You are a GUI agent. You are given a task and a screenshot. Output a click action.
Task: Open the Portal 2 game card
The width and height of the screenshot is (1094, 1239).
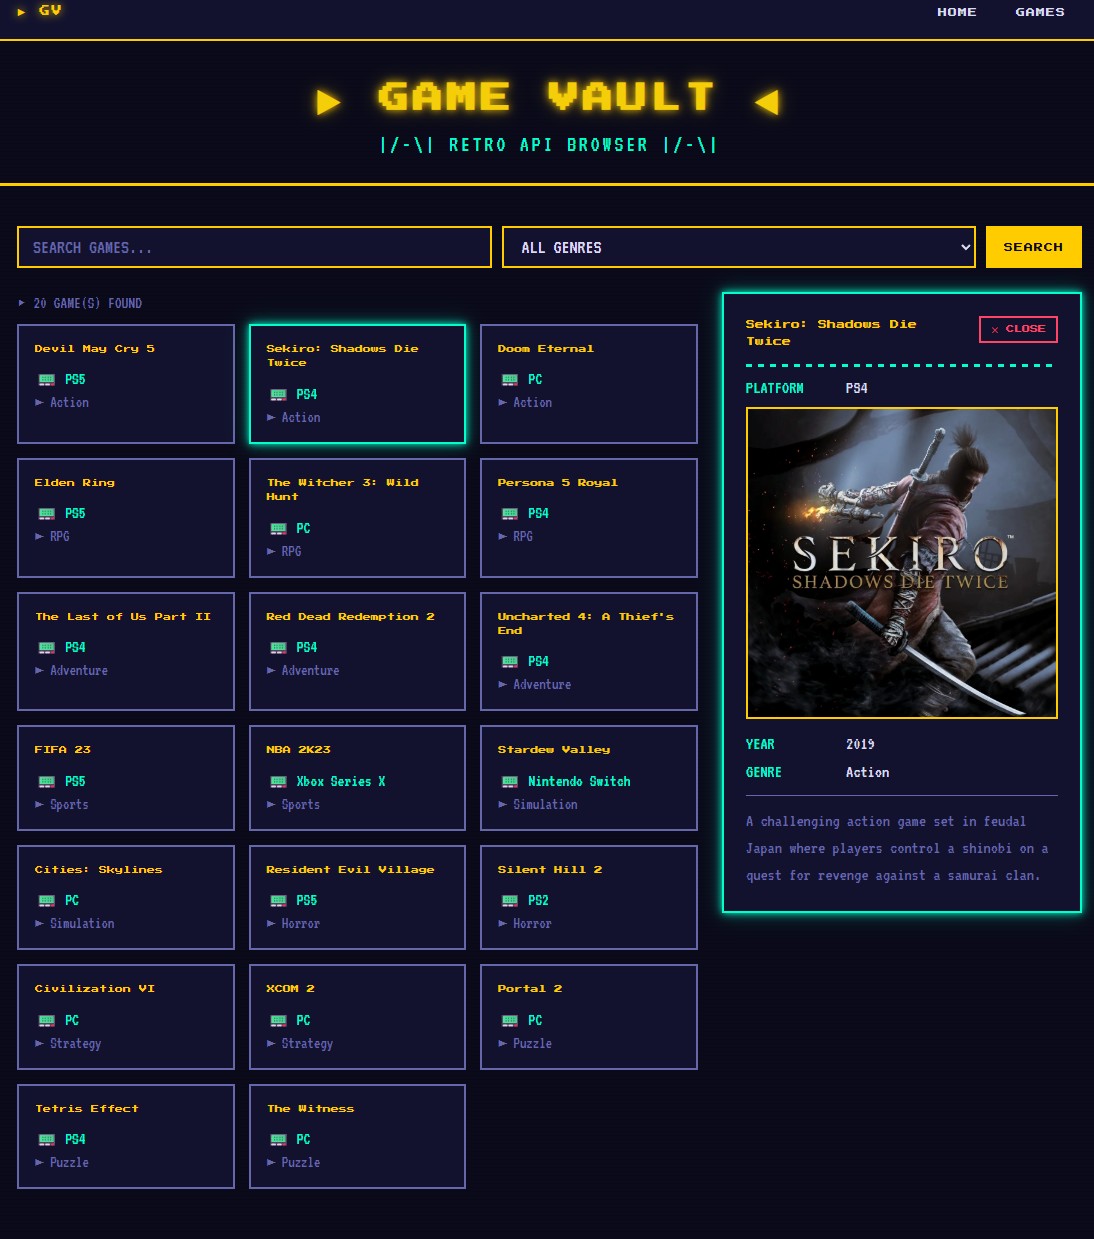coord(589,1017)
